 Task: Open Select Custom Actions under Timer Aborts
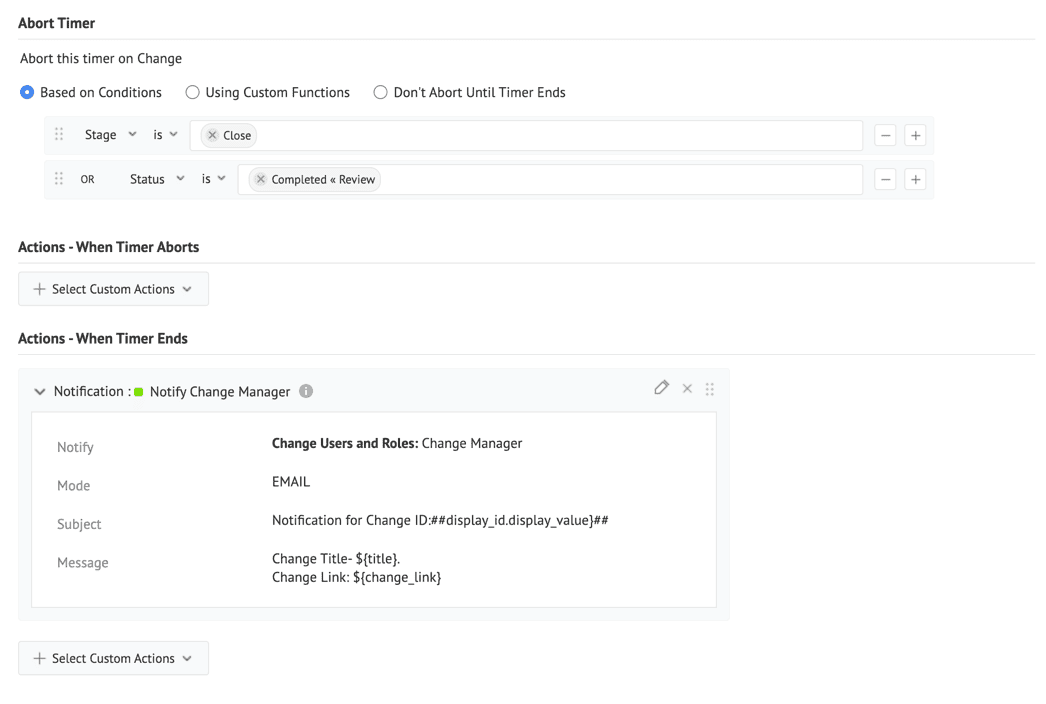coord(113,289)
